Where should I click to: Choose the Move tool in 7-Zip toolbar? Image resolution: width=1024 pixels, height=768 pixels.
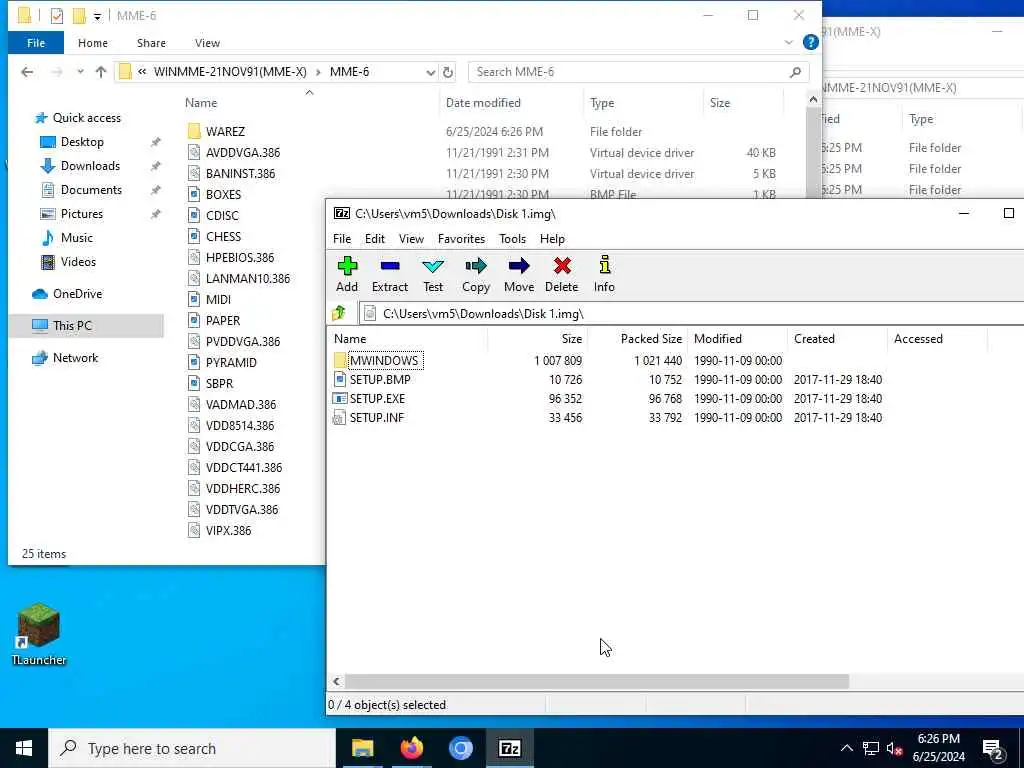pyautogui.click(x=519, y=274)
